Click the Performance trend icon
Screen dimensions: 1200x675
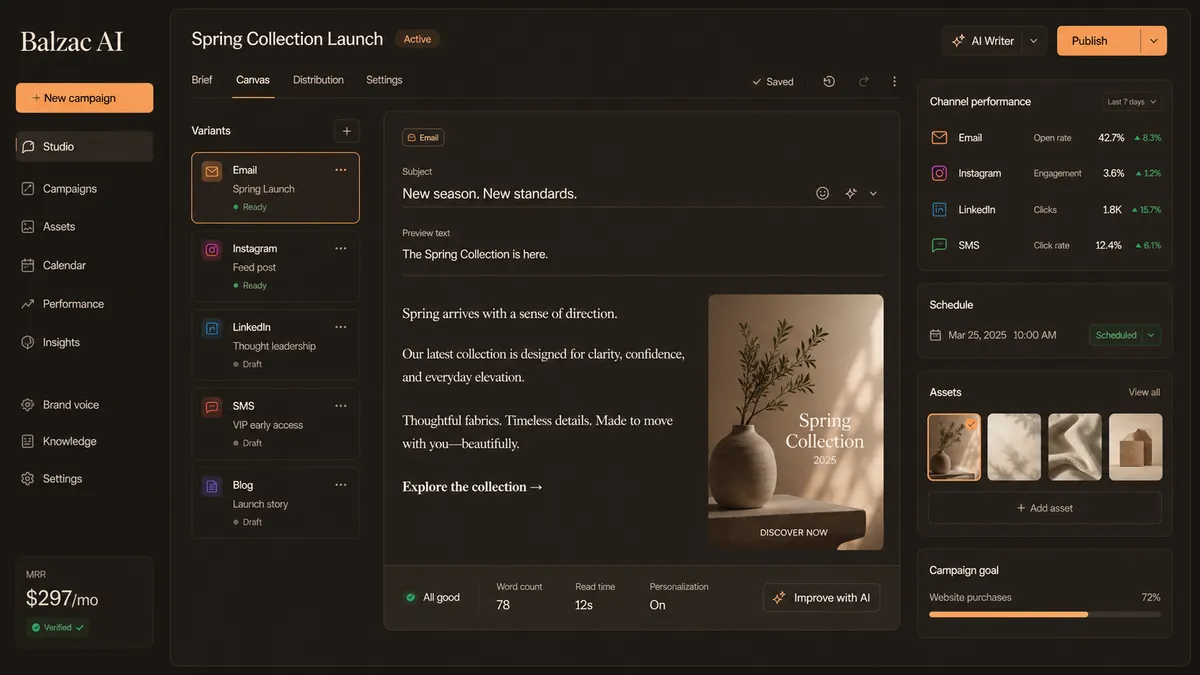tap(28, 304)
